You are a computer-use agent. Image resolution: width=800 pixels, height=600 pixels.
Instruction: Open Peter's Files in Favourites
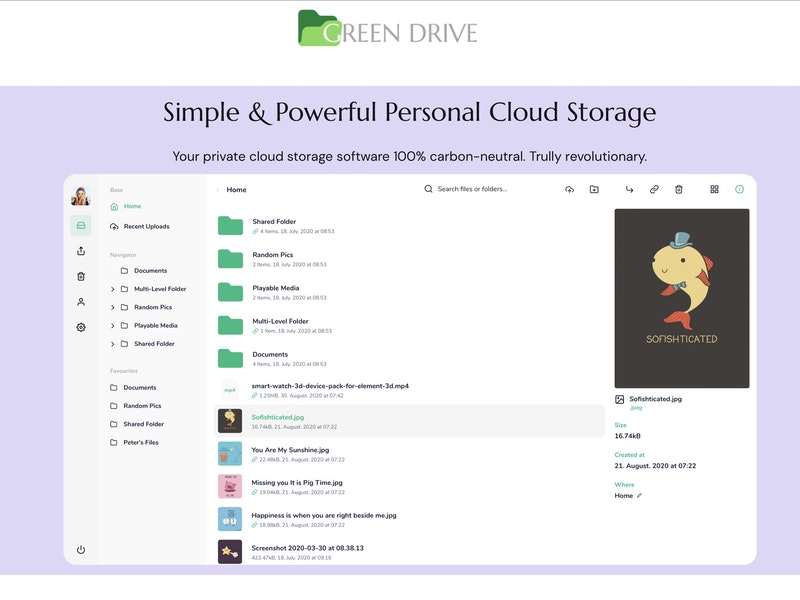(140, 441)
